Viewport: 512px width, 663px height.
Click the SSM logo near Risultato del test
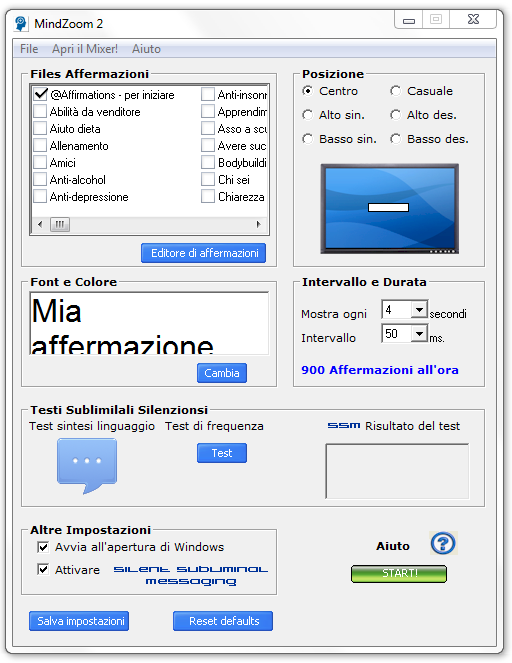[344, 425]
